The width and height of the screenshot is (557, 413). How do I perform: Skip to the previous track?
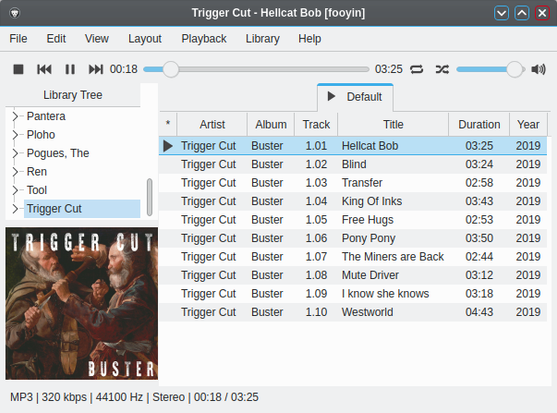(44, 69)
